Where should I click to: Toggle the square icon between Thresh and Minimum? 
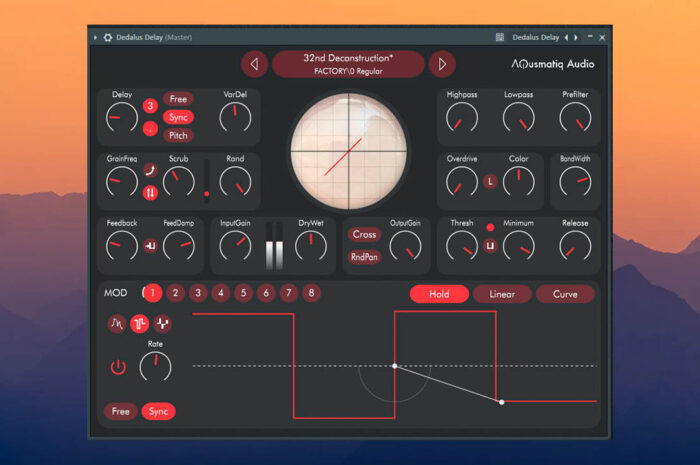(x=490, y=246)
